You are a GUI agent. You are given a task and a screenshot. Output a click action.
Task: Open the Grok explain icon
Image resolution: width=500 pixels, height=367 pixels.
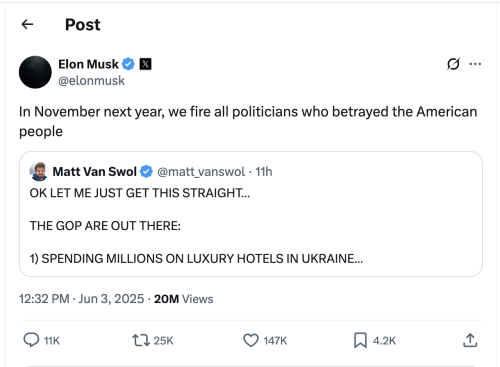(453, 64)
